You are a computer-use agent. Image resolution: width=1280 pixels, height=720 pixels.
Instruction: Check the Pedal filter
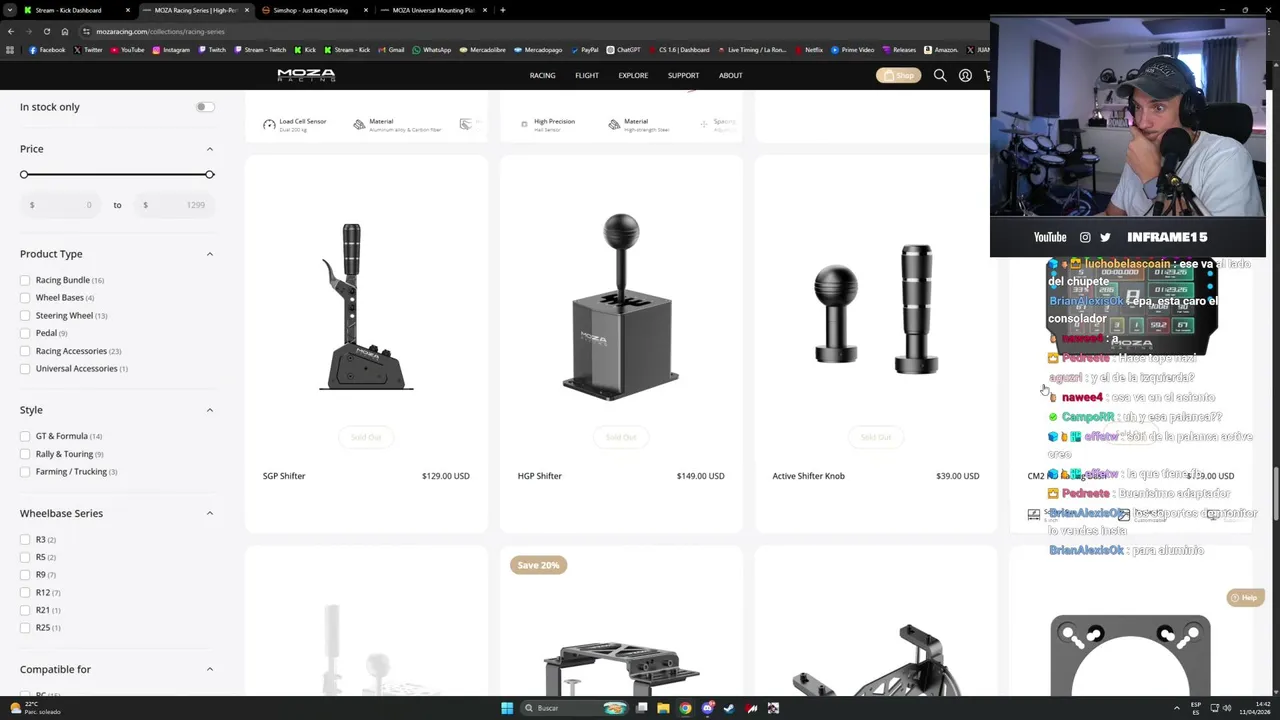click(x=25, y=333)
